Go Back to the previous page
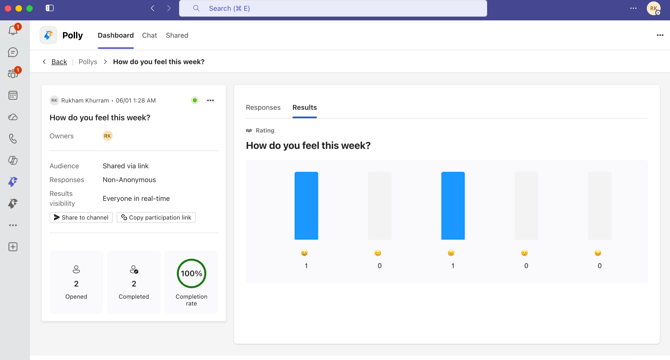Screen dimensions: 670x360 click(59, 62)
